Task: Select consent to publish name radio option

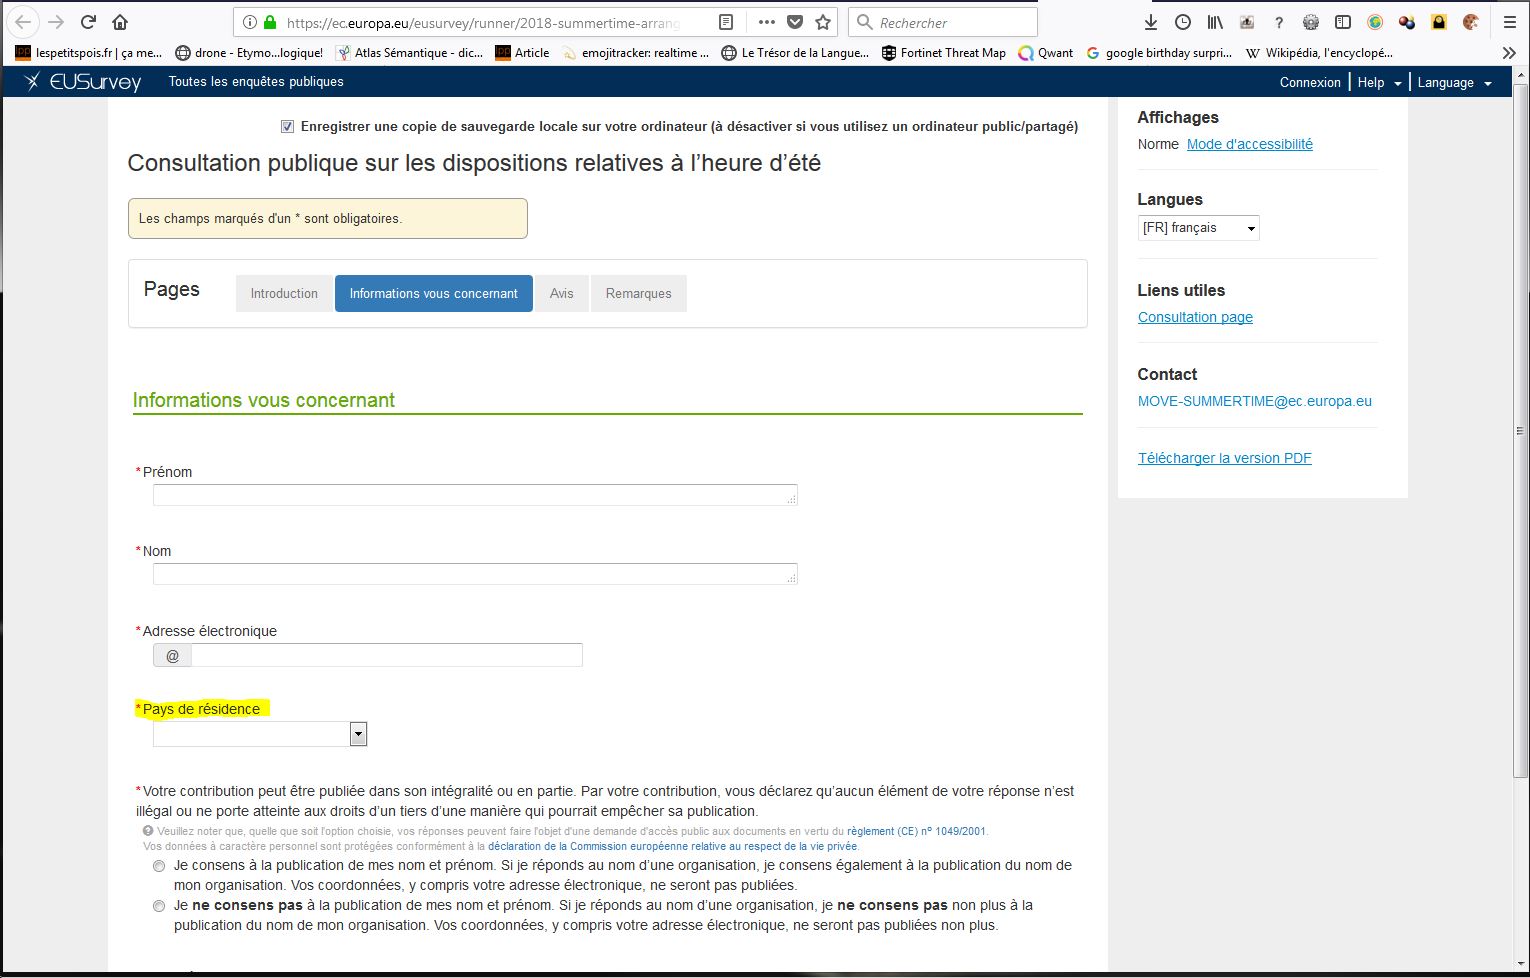Action: pos(159,866)
